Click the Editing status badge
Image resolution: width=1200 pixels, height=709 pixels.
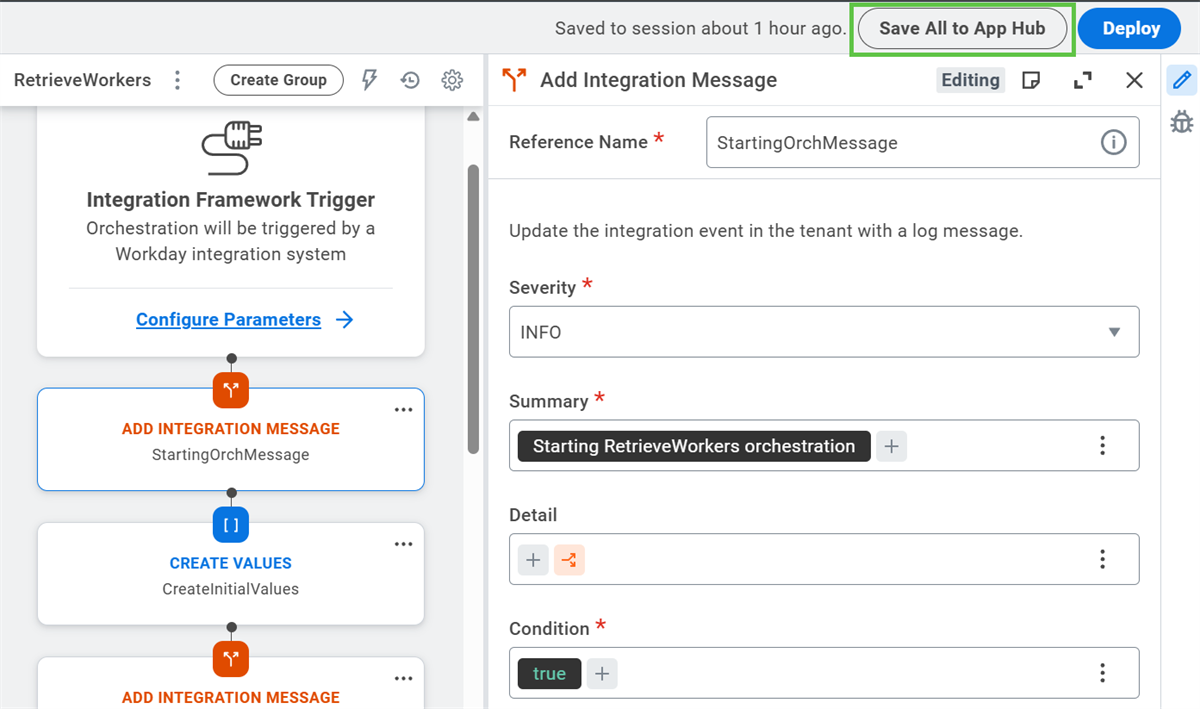click(x=970, y=80)
